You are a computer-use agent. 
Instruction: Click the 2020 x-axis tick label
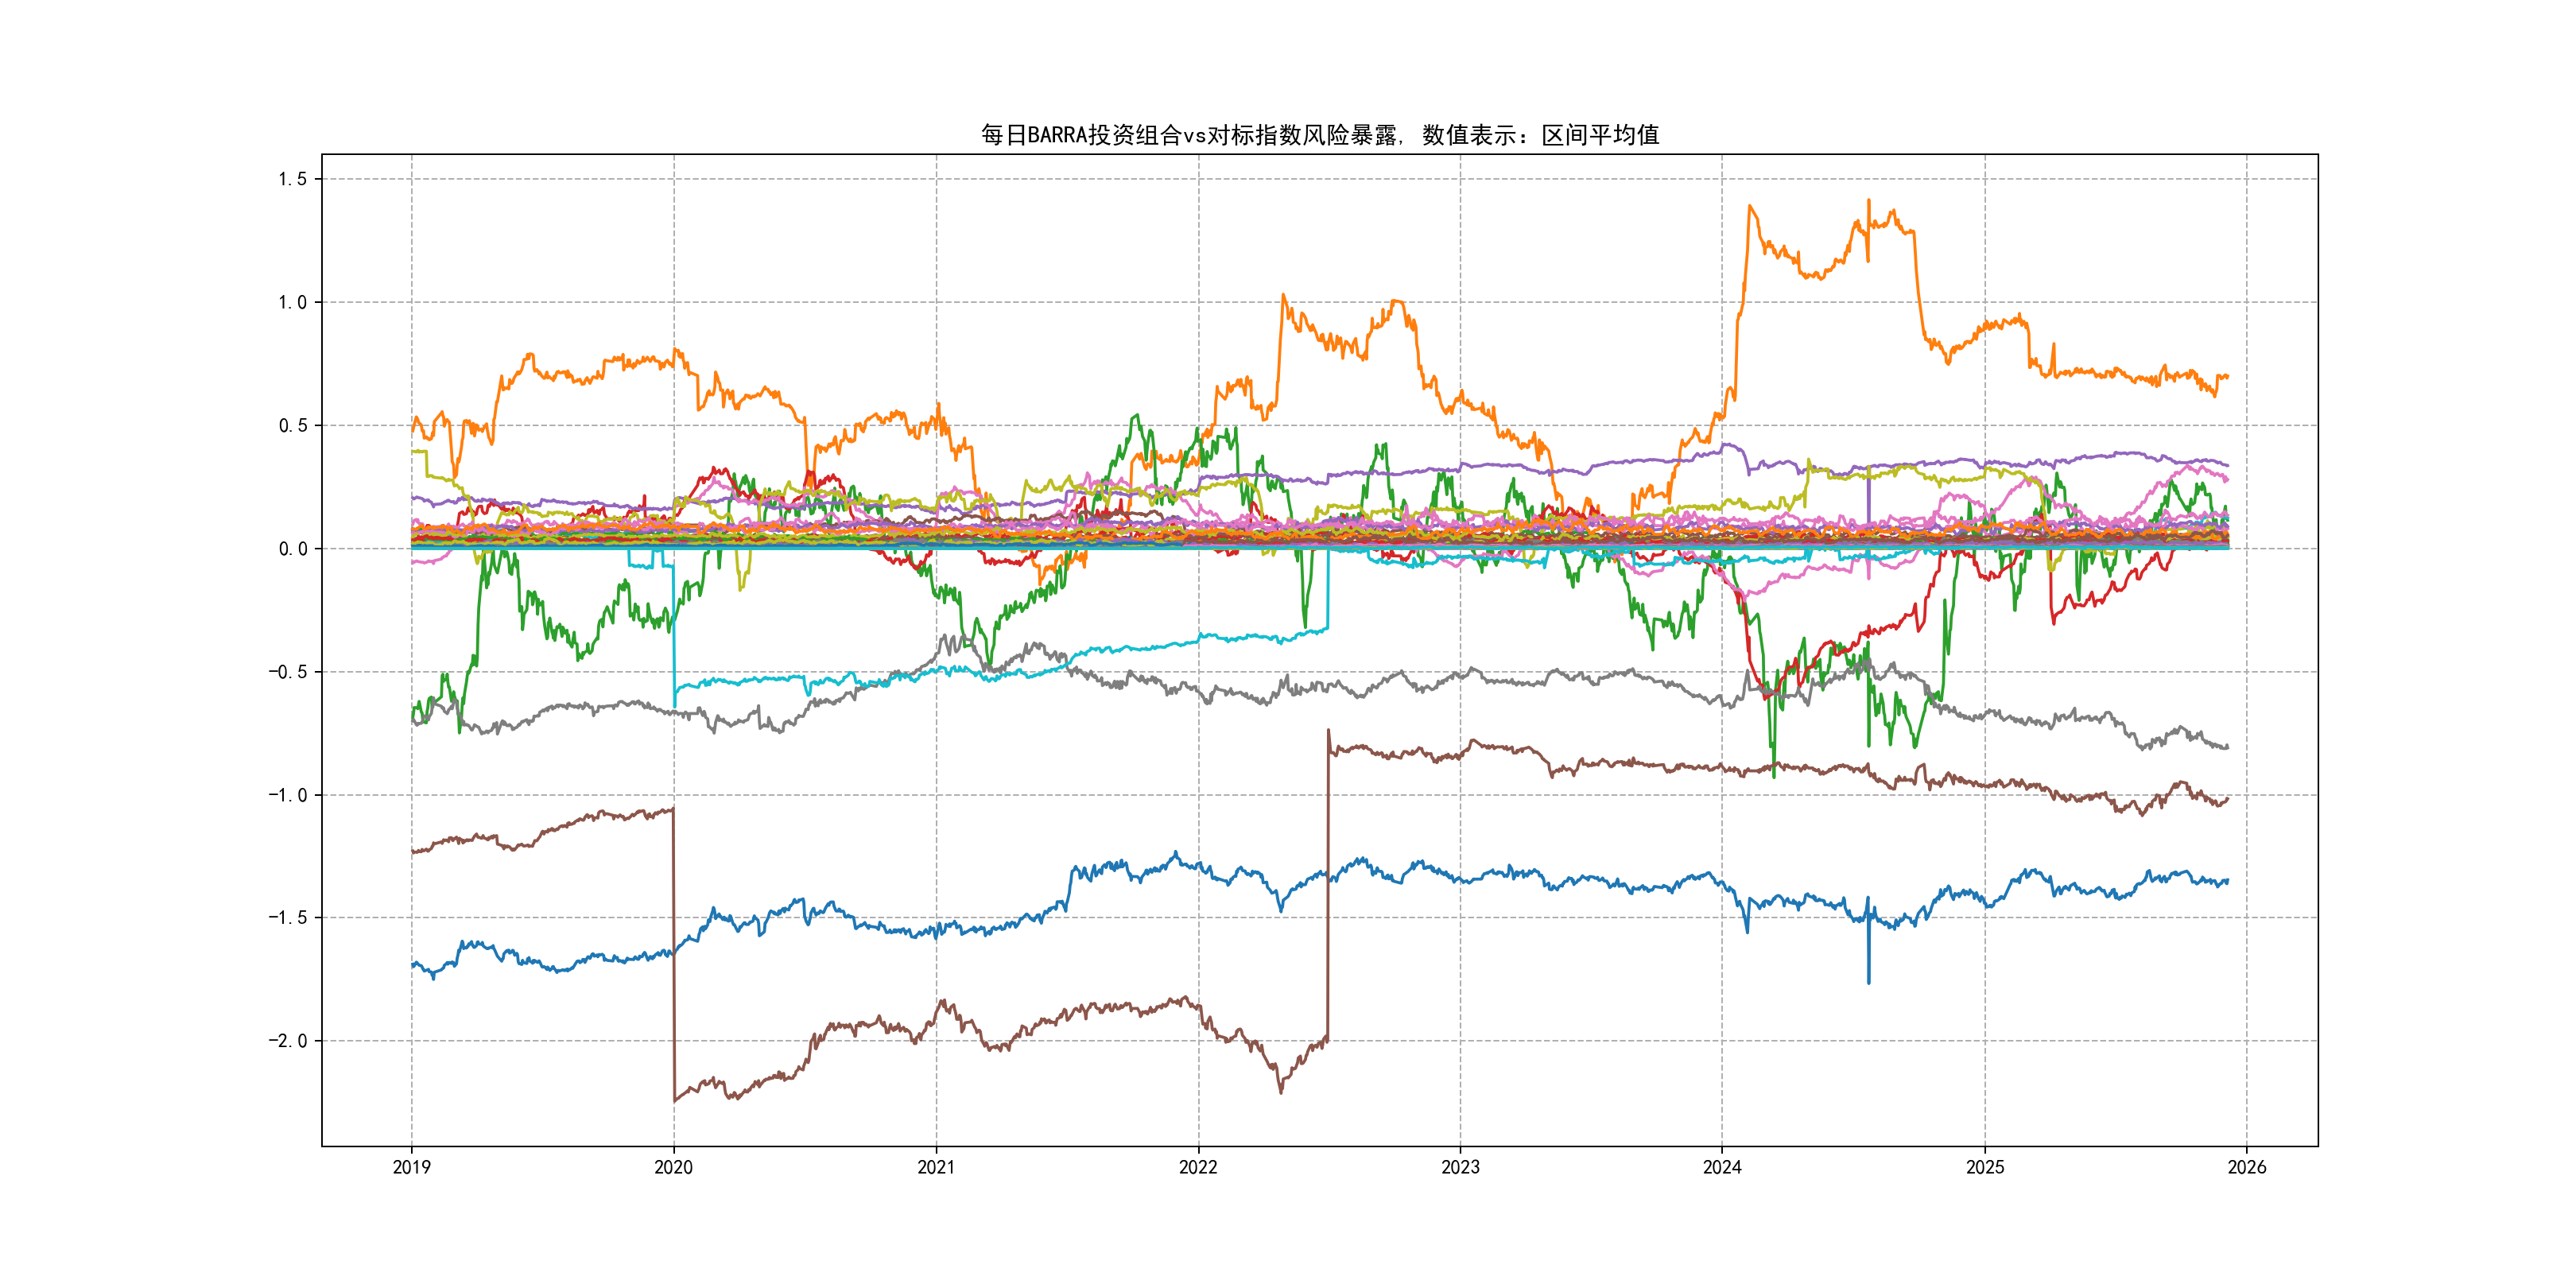coord(673,1167)
